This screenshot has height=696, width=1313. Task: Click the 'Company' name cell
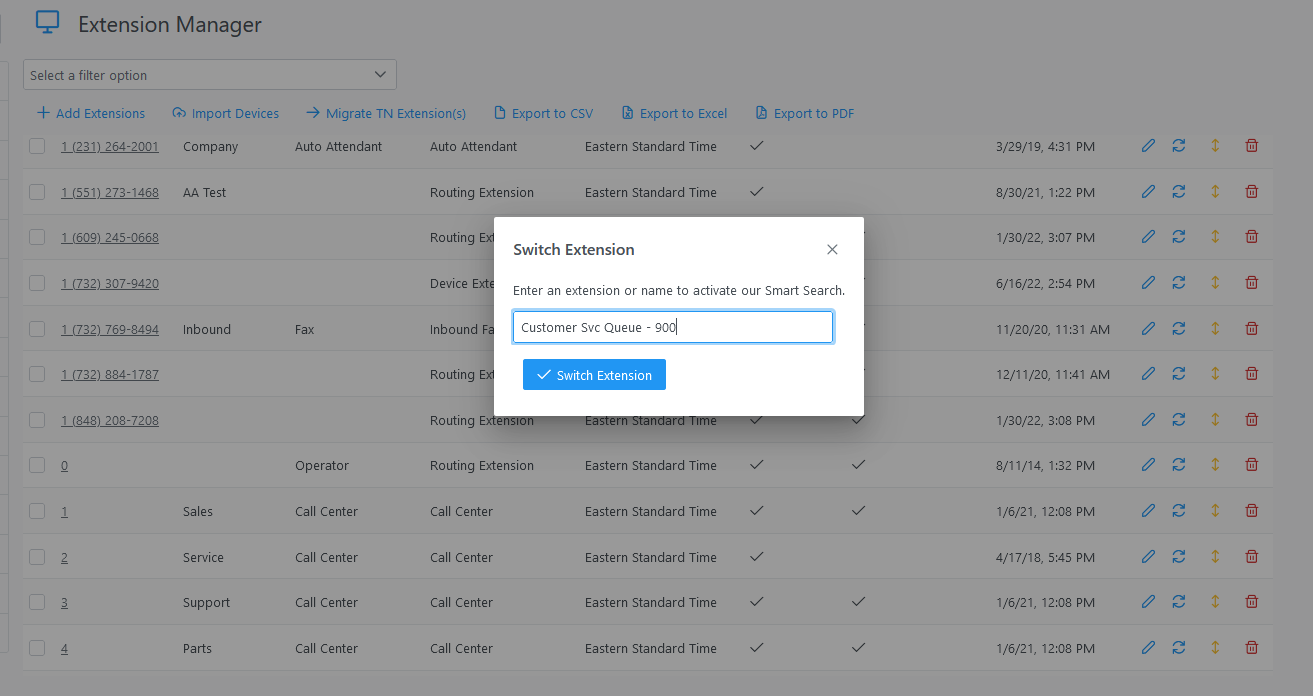[210, 146]
